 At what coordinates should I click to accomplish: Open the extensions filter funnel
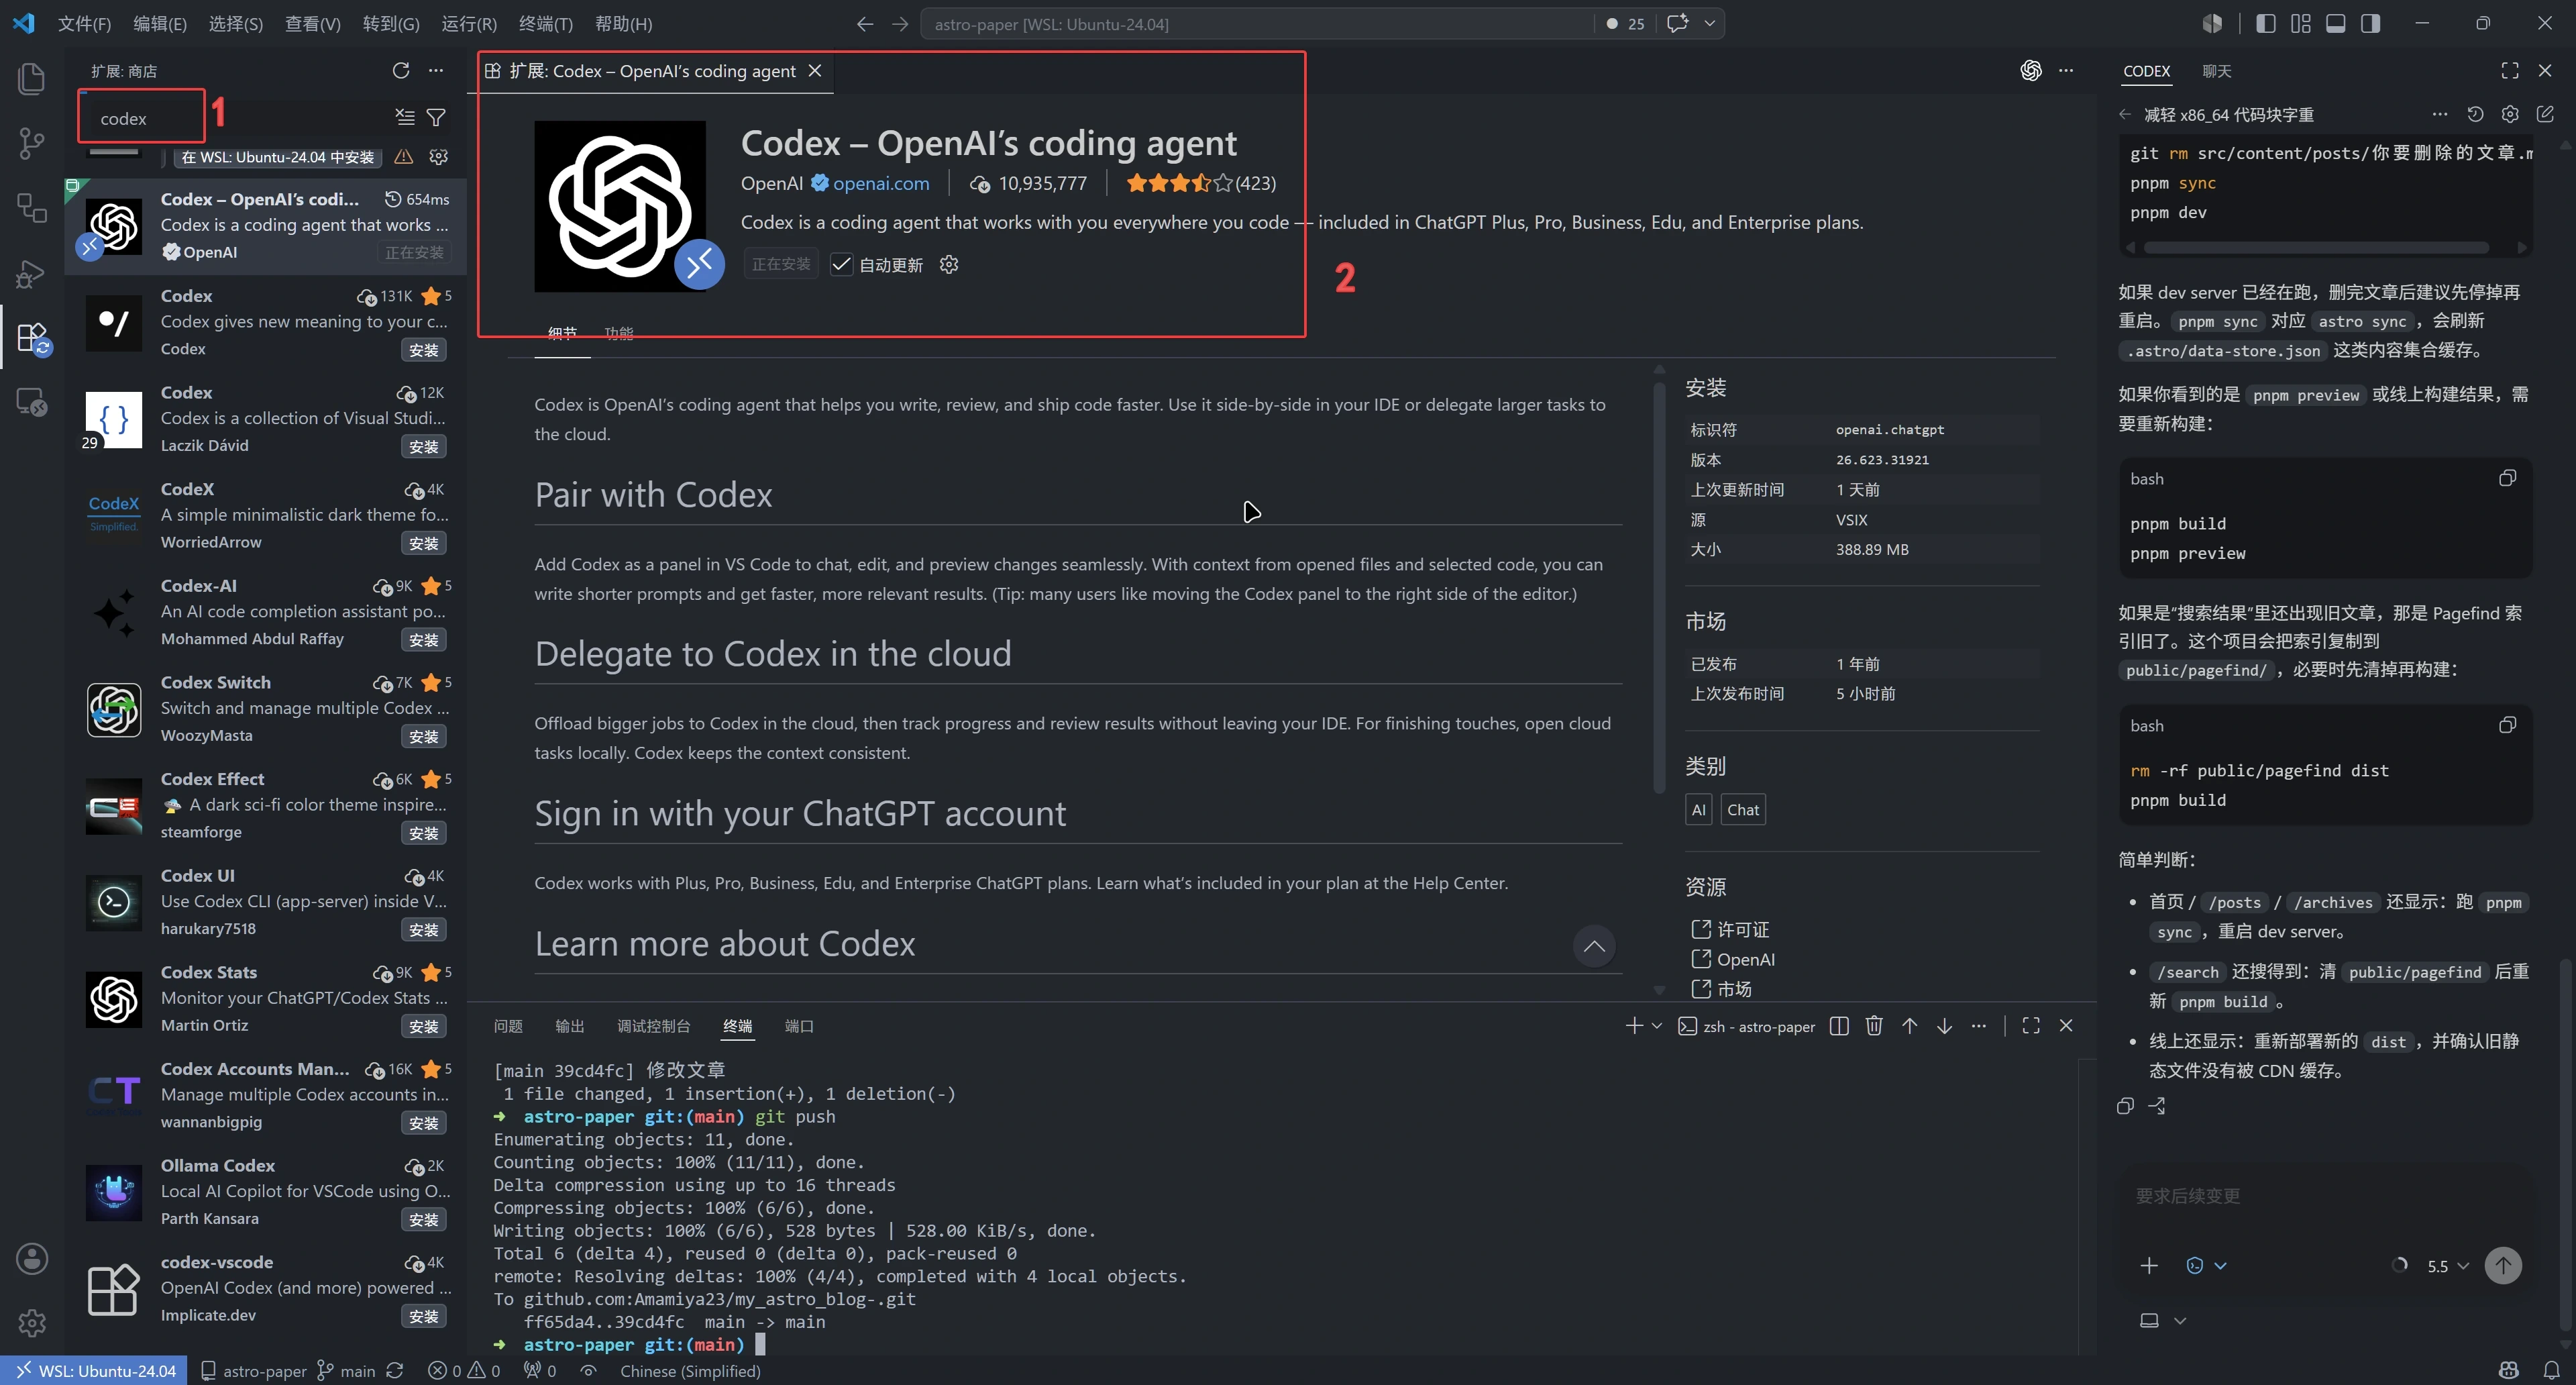pyautogui.click(x=436, y=118)
